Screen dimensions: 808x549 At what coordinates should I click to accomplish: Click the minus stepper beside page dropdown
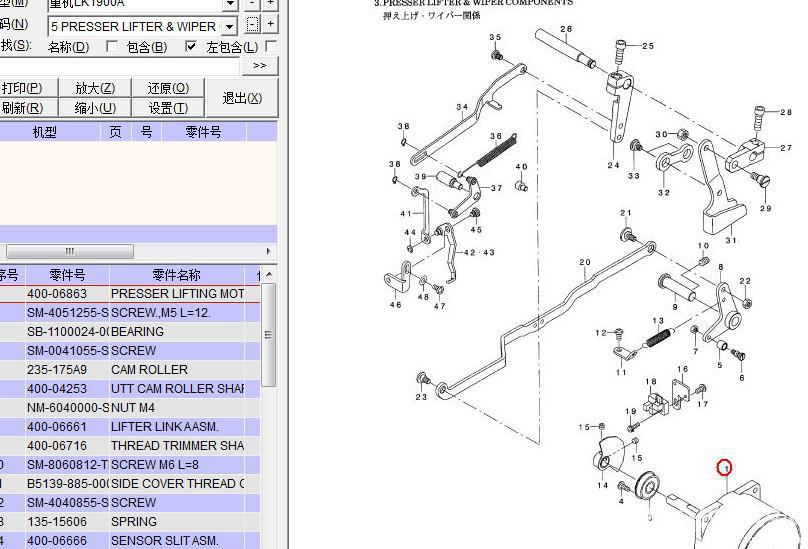pos(252,24)
